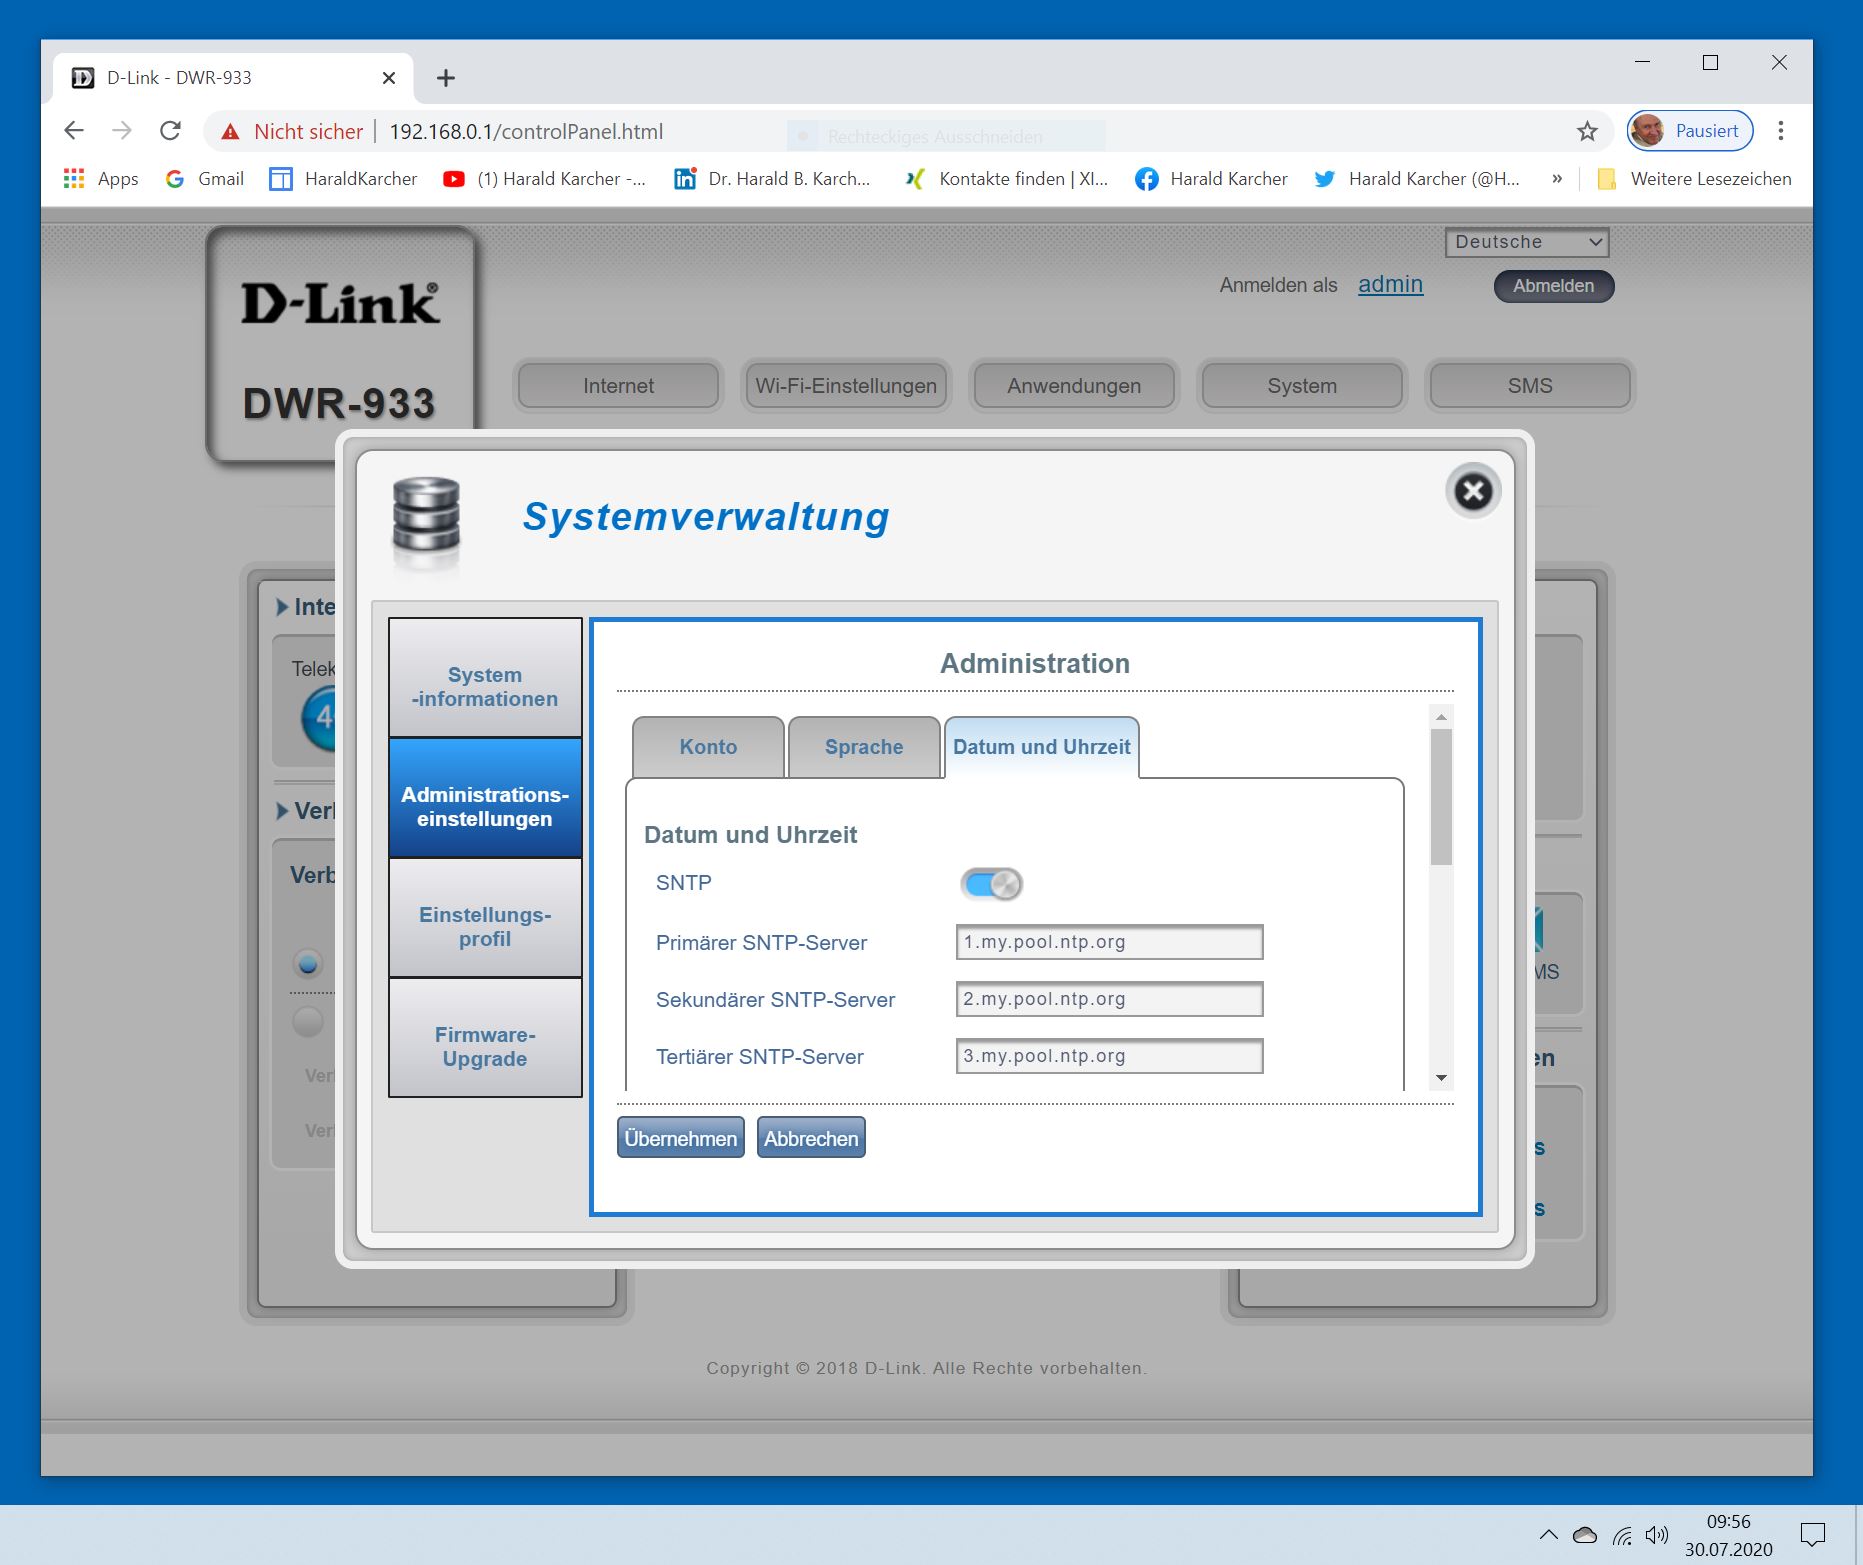Image resolution: width=1863 pixels, height=1565 pixels.
Task: Click the Abmelden logout button
Action: pos(1553,286)
